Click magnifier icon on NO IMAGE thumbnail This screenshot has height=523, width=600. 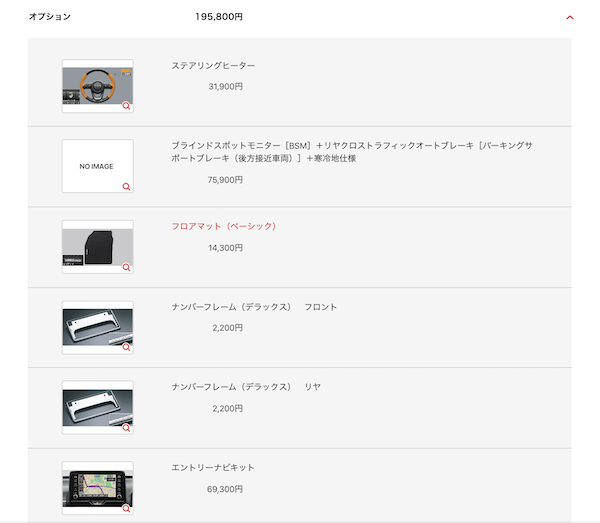coord(127,186)
